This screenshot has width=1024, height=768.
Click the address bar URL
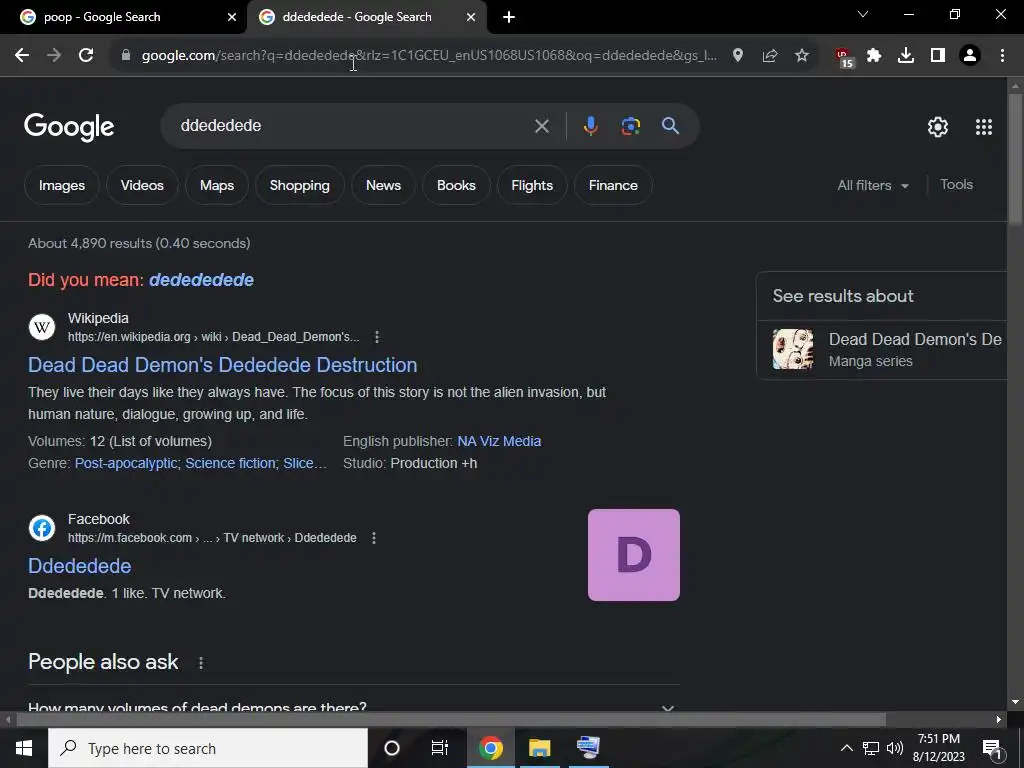point(429,56)
